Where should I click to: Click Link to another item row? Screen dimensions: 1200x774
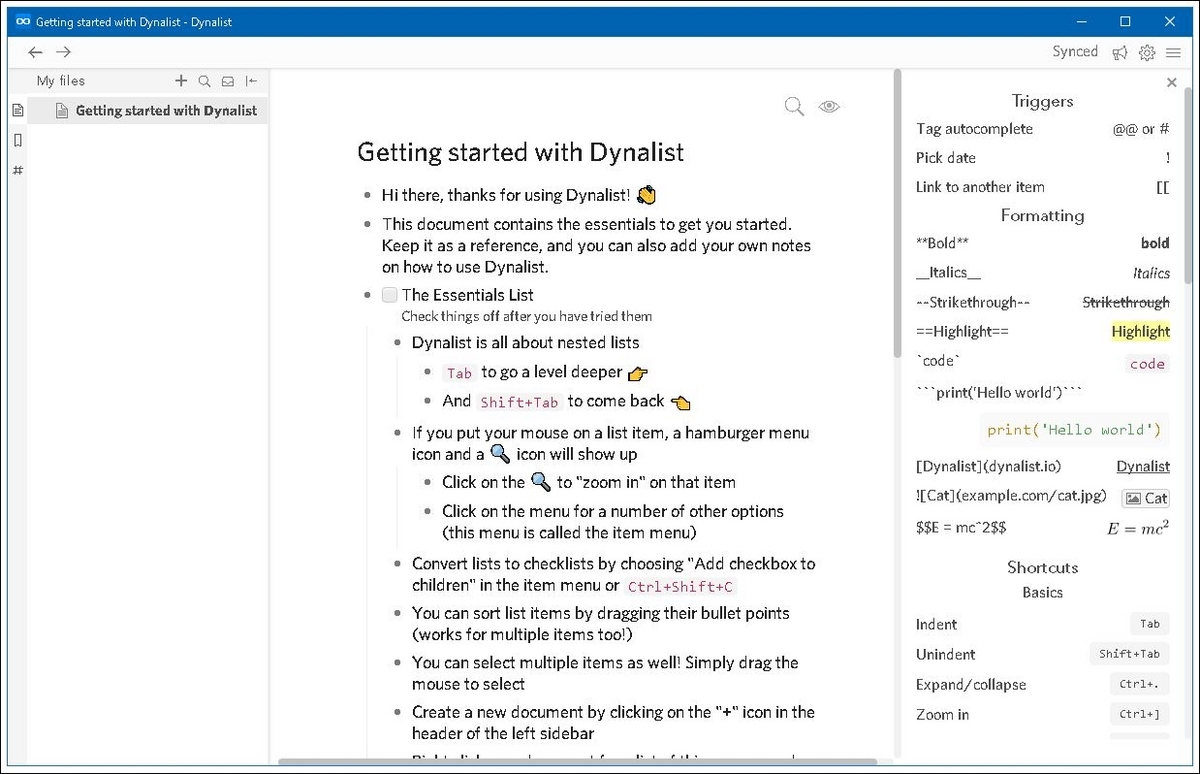click(x=1043, y=187)
